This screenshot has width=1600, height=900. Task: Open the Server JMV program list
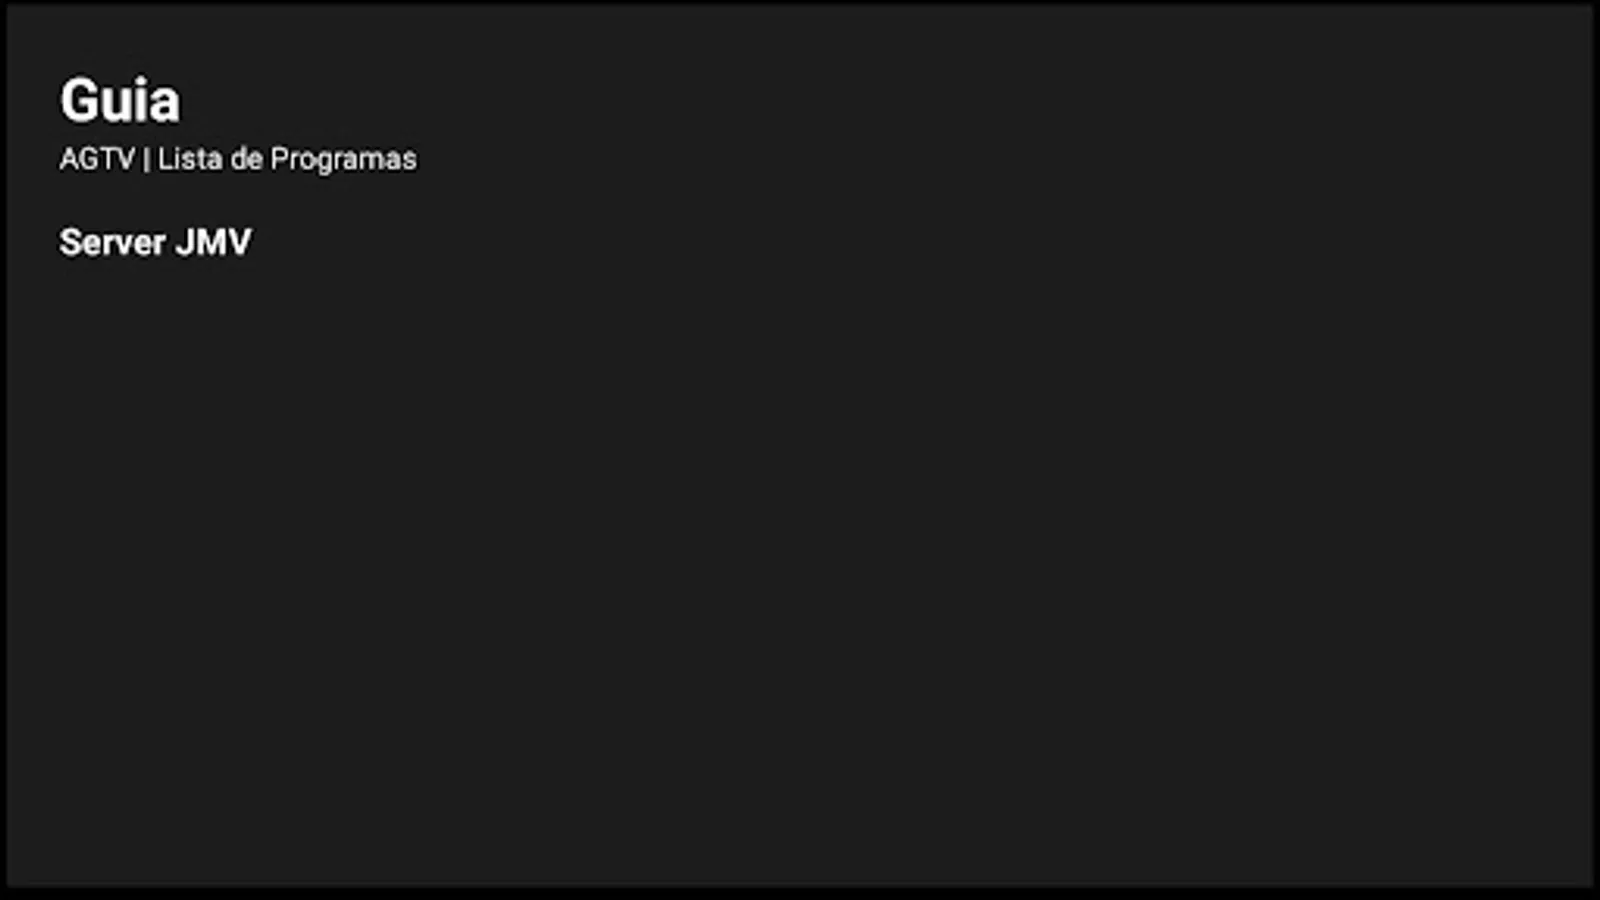tap(155, 242)
